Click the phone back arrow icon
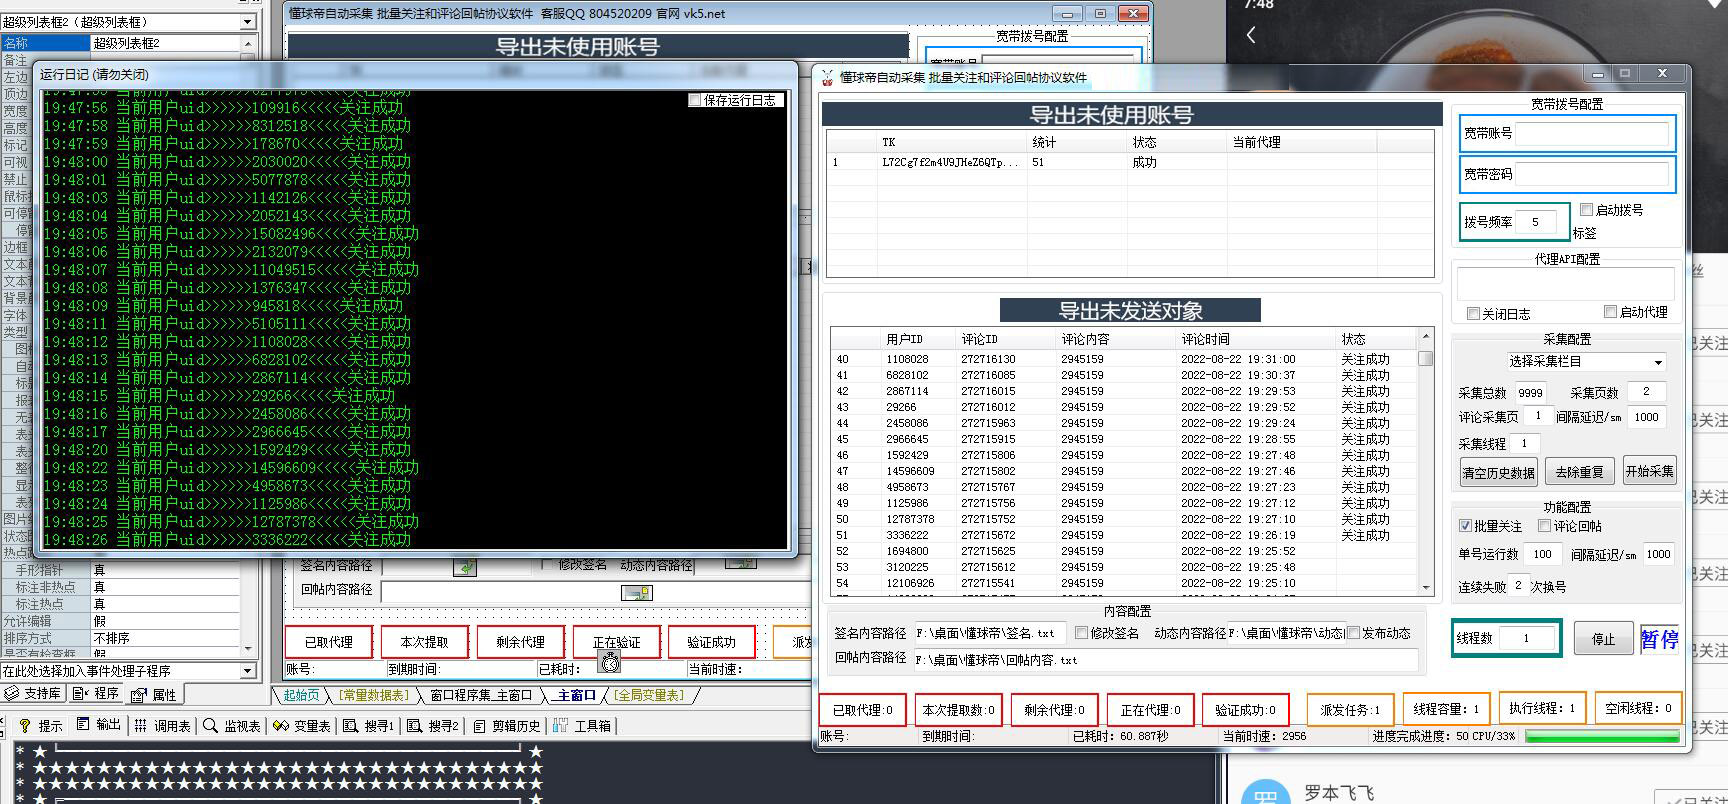The width and height of the screenshot is (1728, 804). tap(1251, 35)
